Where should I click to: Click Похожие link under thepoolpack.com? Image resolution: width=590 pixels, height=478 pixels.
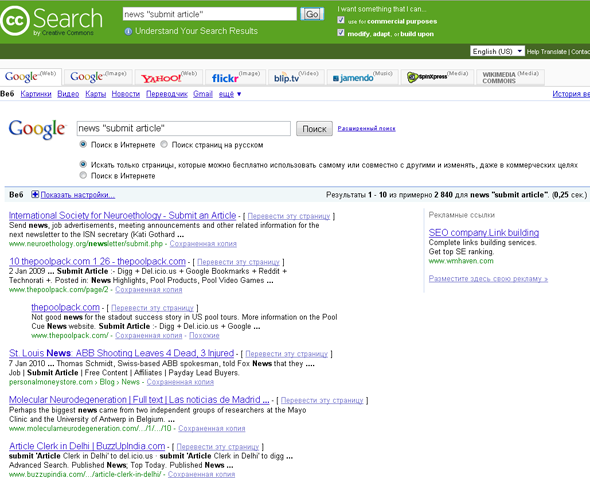coord(204,336)
